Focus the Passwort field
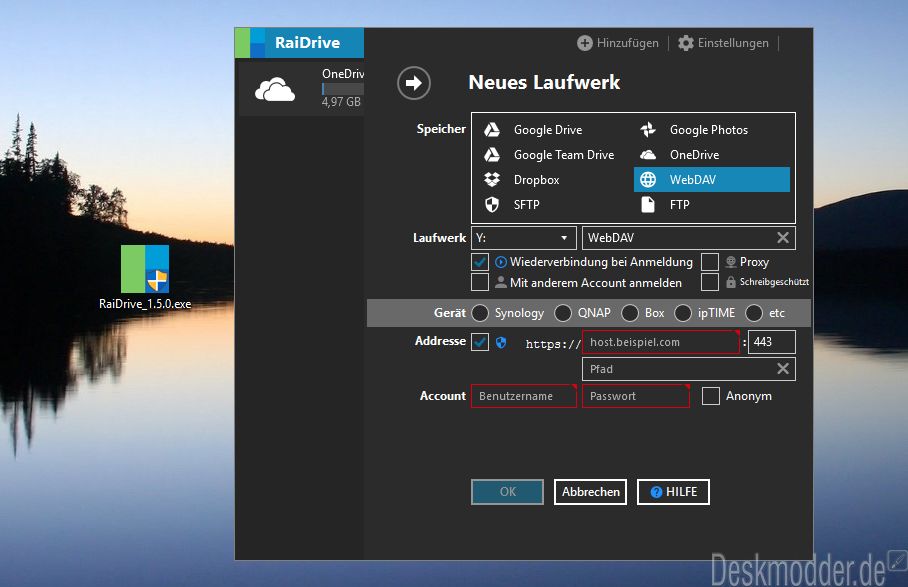Viewport: 908px width, 587px height. pos(636,396)
